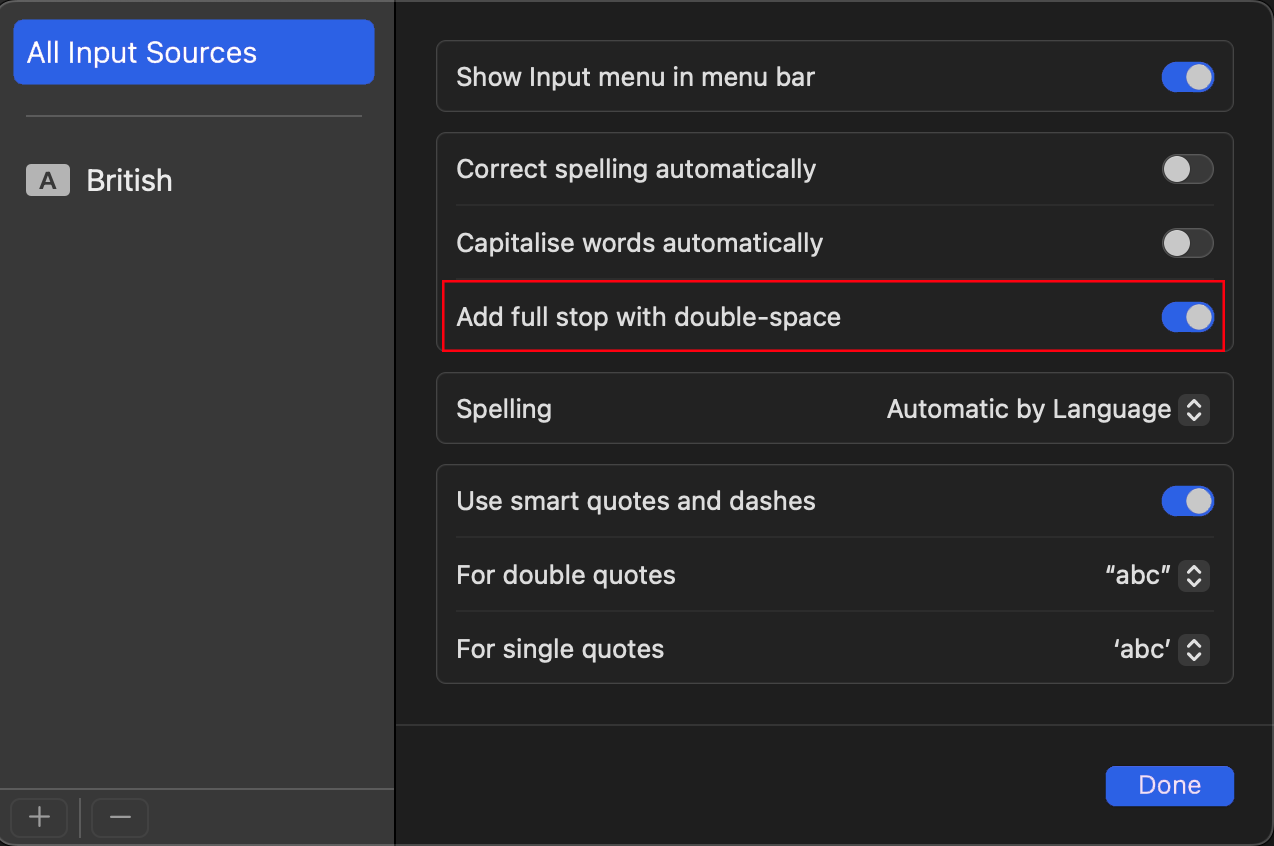Click the chevrons beside 'abc' single quotes
Image resolution: width=1274 pixels, height=846 pixels.
pyautogui.click(x=1193, y=649)
